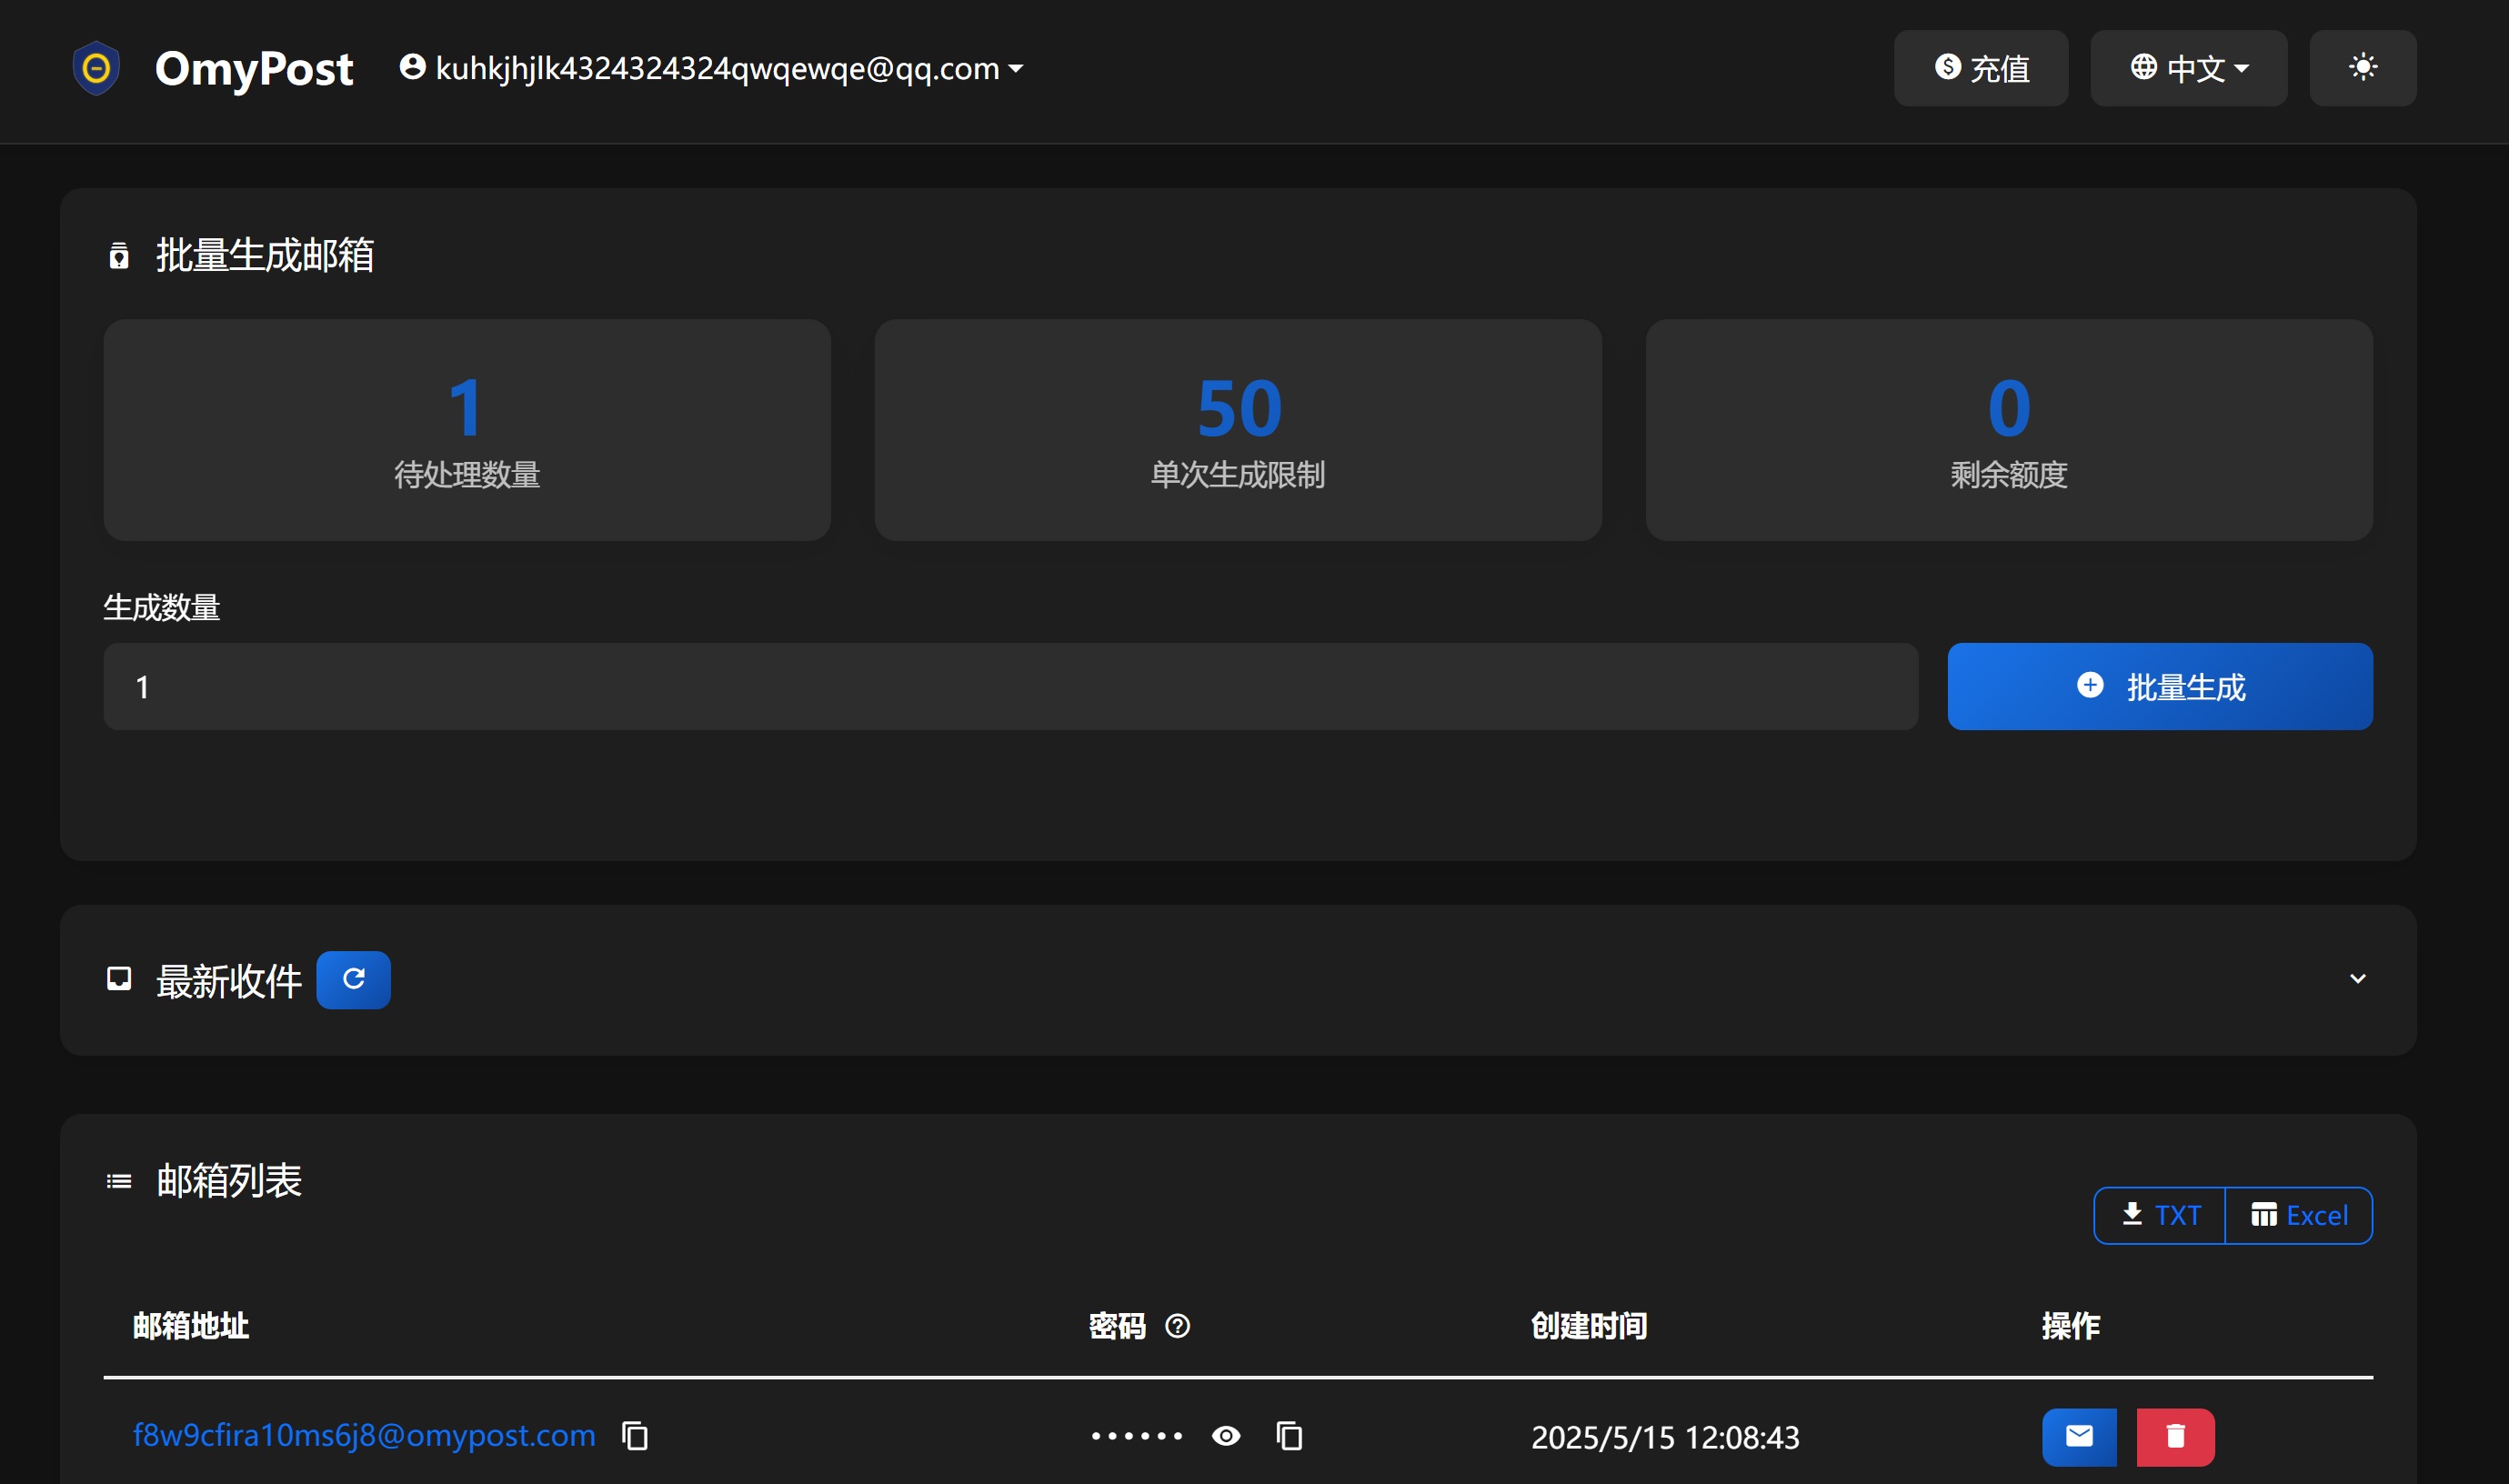Delete the f8w9cfira10ms6j8 mailbox
This screenshot has width=2509, height=1484.
[2175, 1437]
